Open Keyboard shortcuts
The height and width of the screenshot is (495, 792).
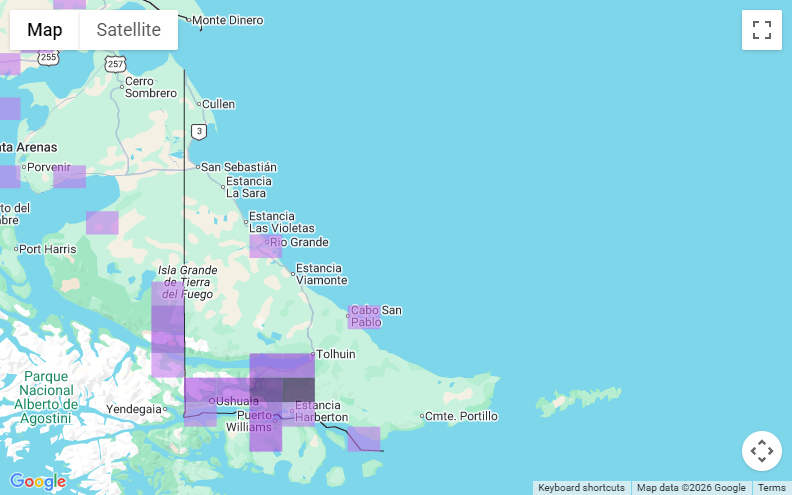tap(581, 488)
